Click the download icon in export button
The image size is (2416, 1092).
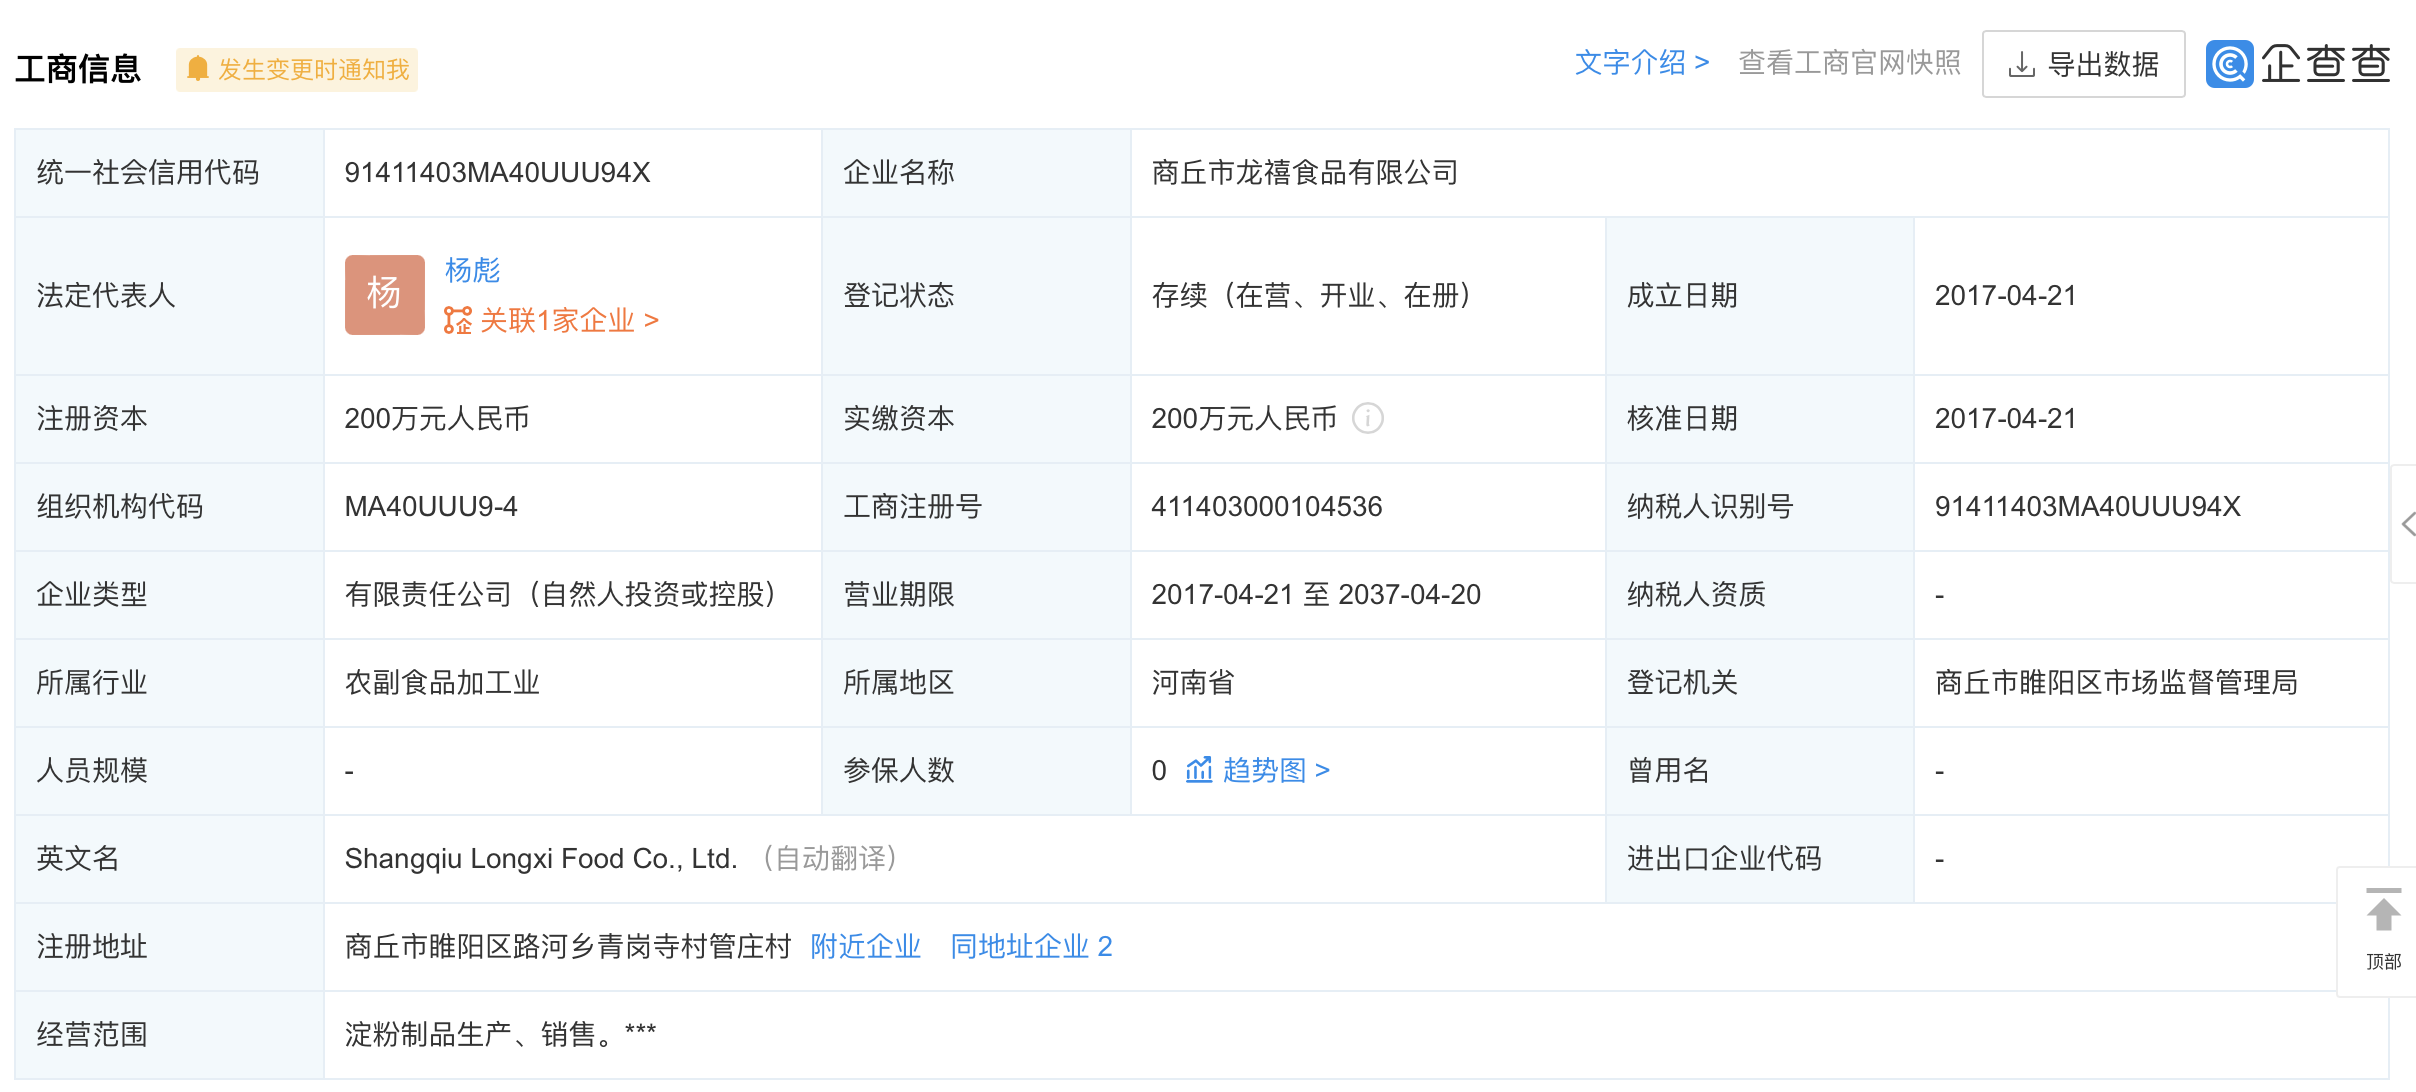tap(2021, 65)
